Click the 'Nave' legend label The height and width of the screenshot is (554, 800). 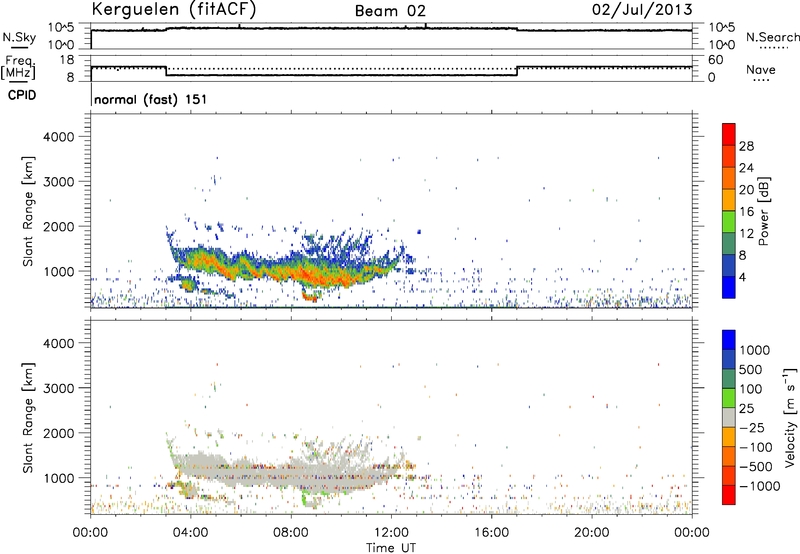coord(761,69)
